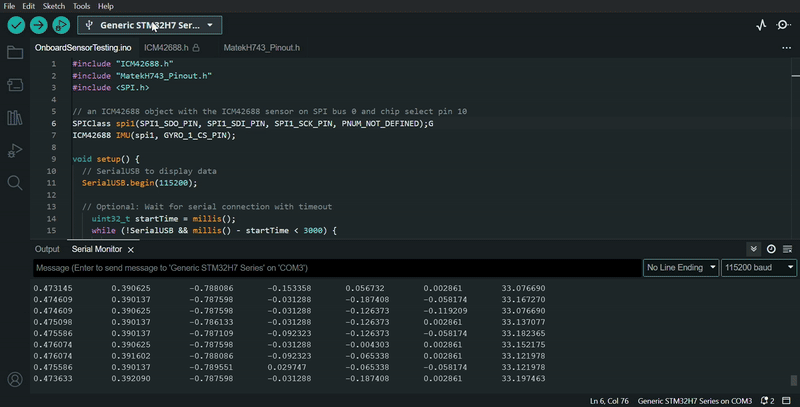
Task: Toggle the bottom panel status bar icon
Action: [786, 401]
